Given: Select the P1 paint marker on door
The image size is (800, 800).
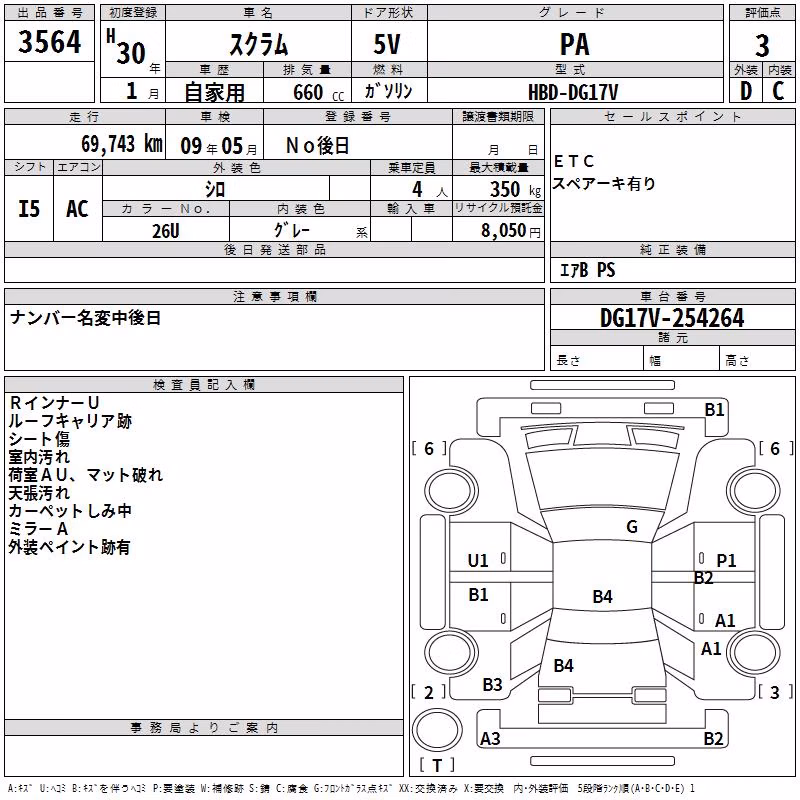Looking at the screenshot, I should [726, 561].
